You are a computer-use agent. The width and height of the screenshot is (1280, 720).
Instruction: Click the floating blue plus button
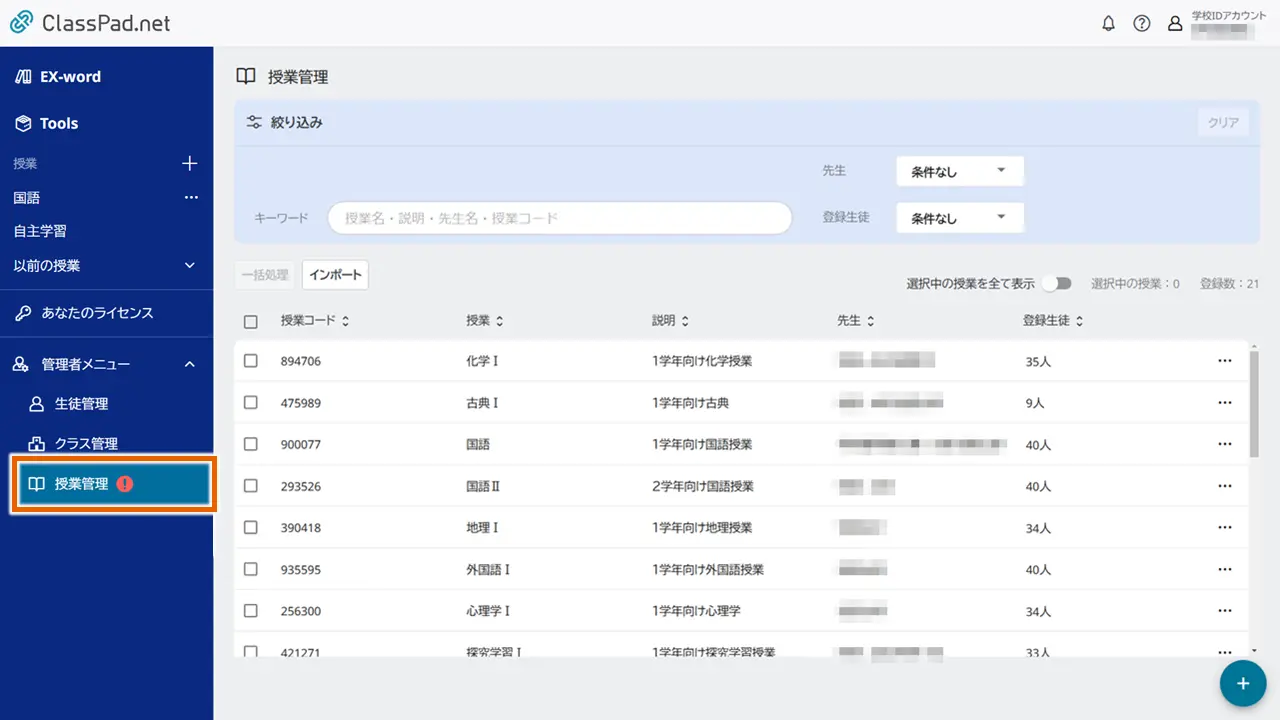pyautogui.click(x=1242, y=683)
